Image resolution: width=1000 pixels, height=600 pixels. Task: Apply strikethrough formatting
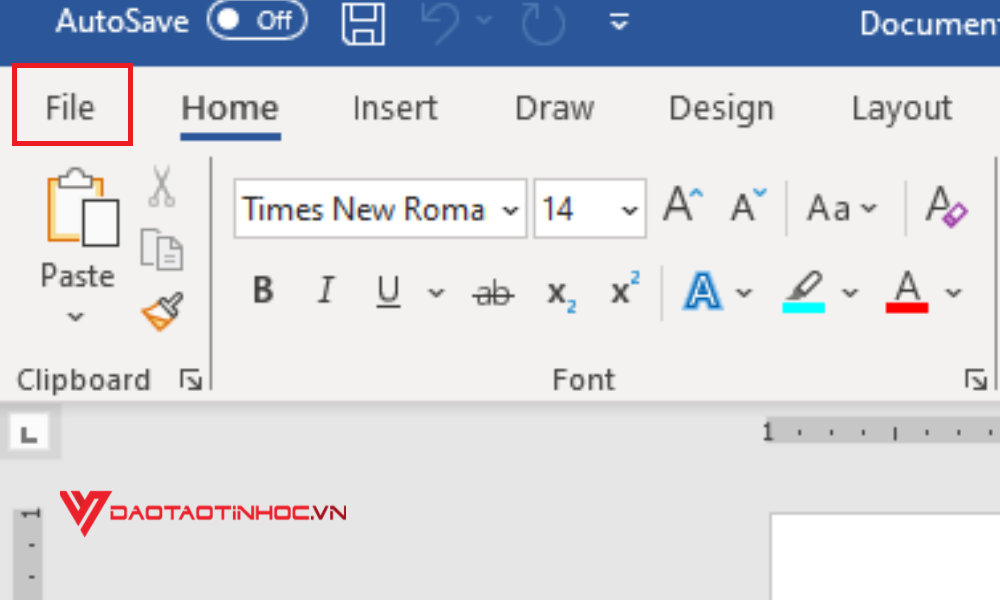pyautogui.click(x=492, y=291)
